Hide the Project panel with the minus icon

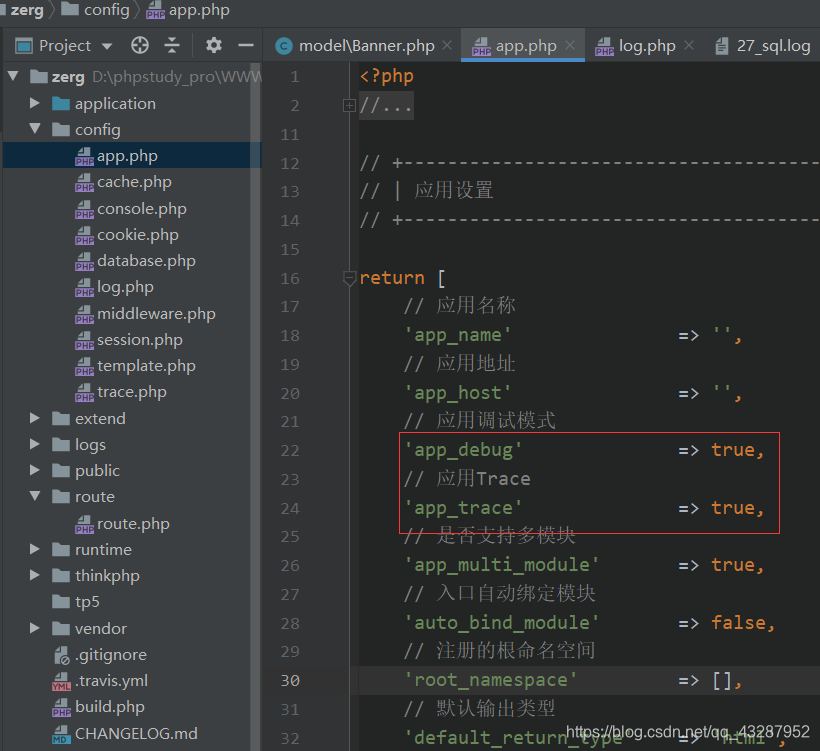[x=245, y=45]
